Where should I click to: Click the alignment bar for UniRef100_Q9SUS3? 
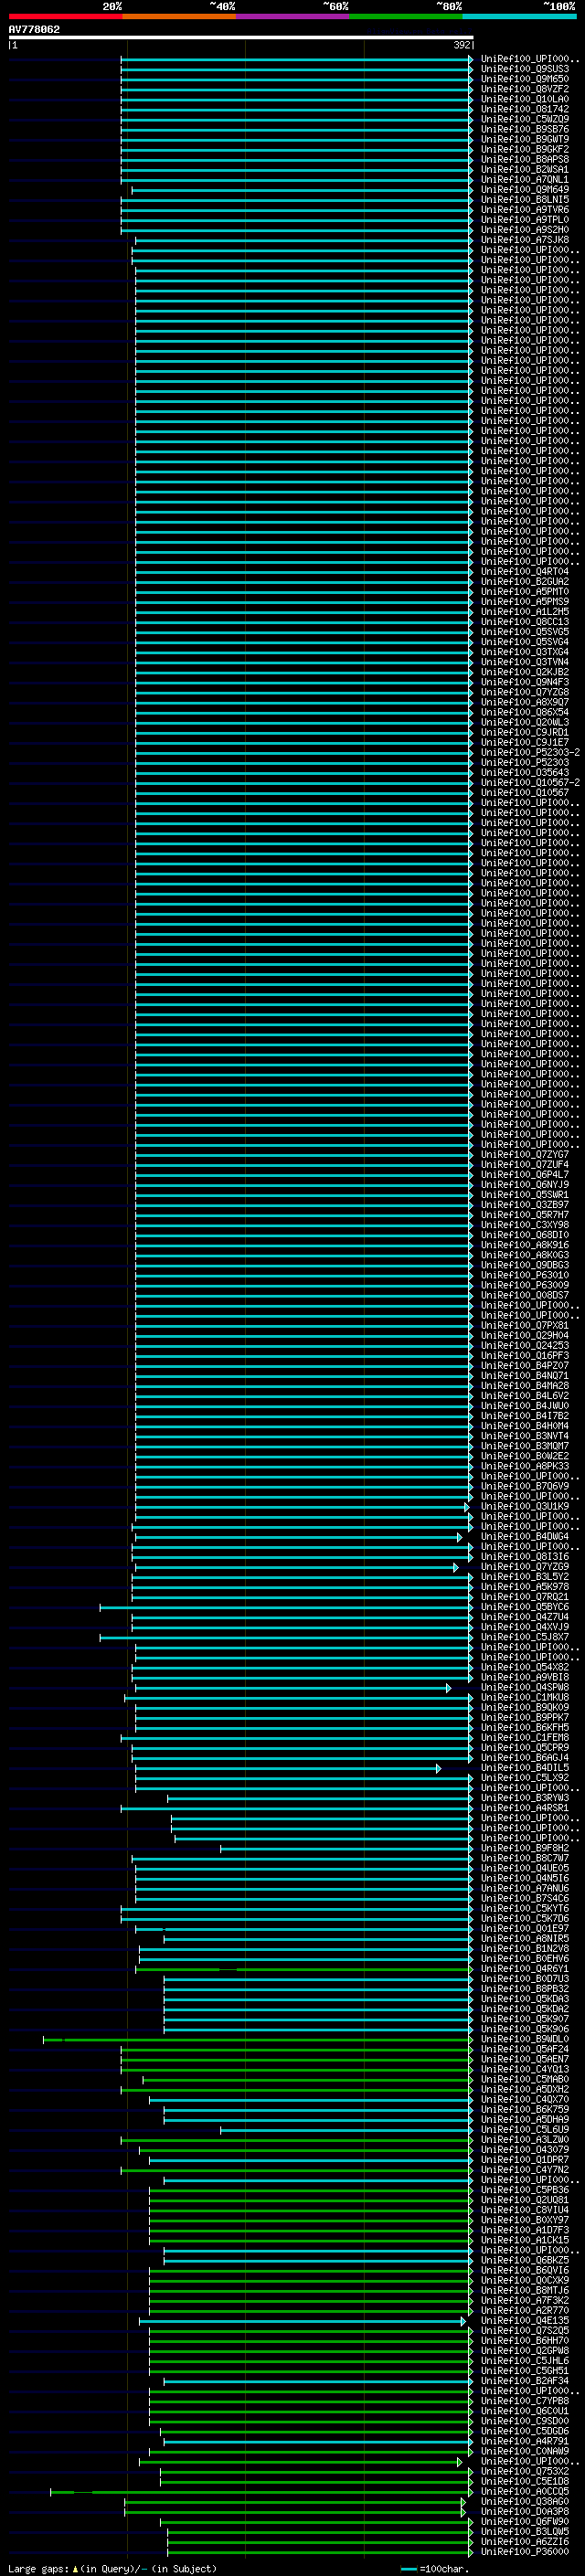tap(296, 70)
